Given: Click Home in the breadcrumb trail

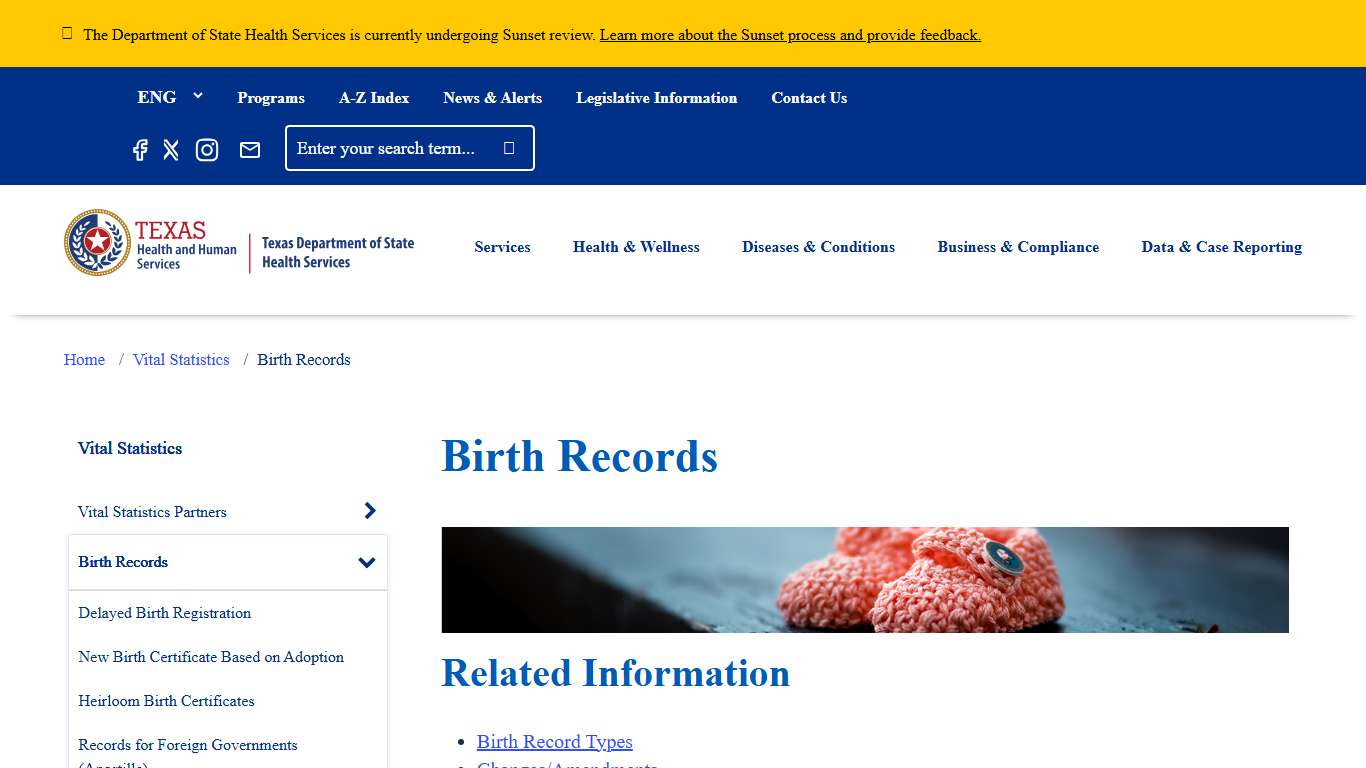Looking at the screenshot, I should pyautogui.click(x=84, y=359).
